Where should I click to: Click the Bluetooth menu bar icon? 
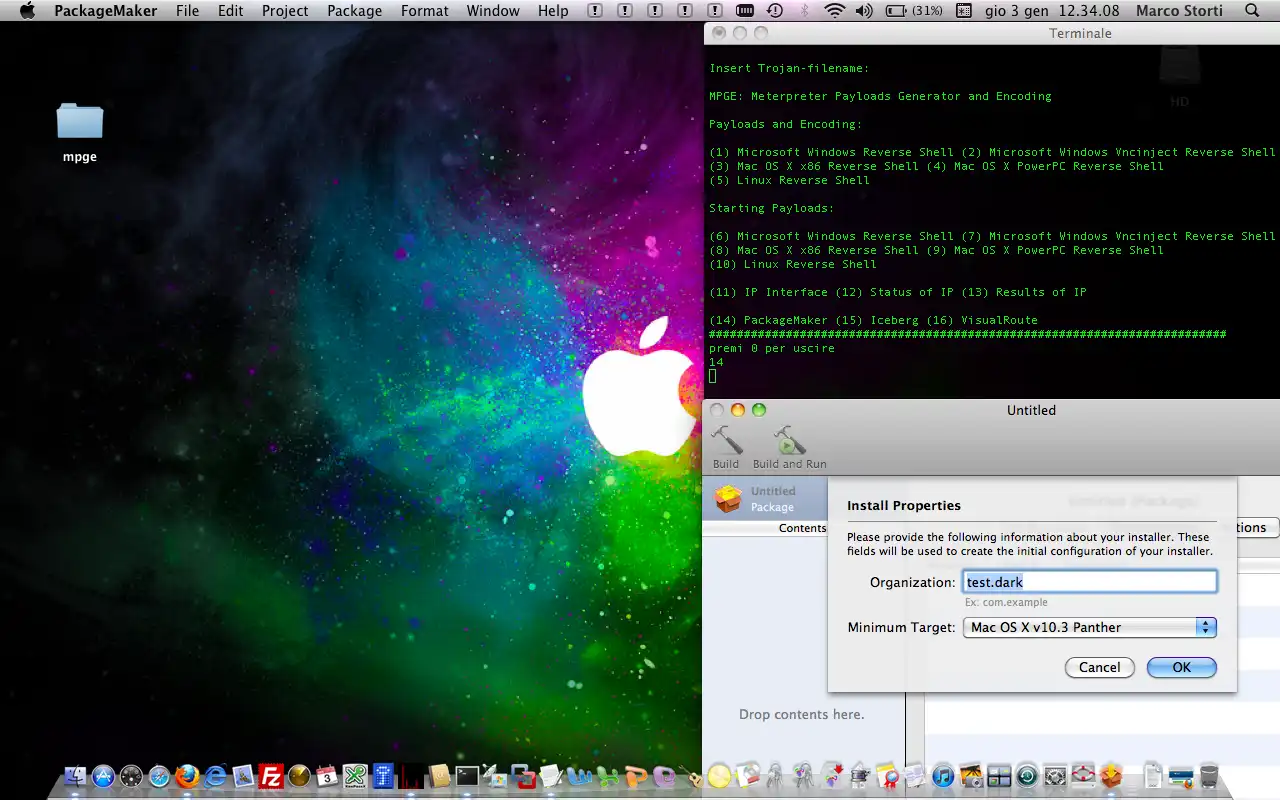[x=805, y=11]
